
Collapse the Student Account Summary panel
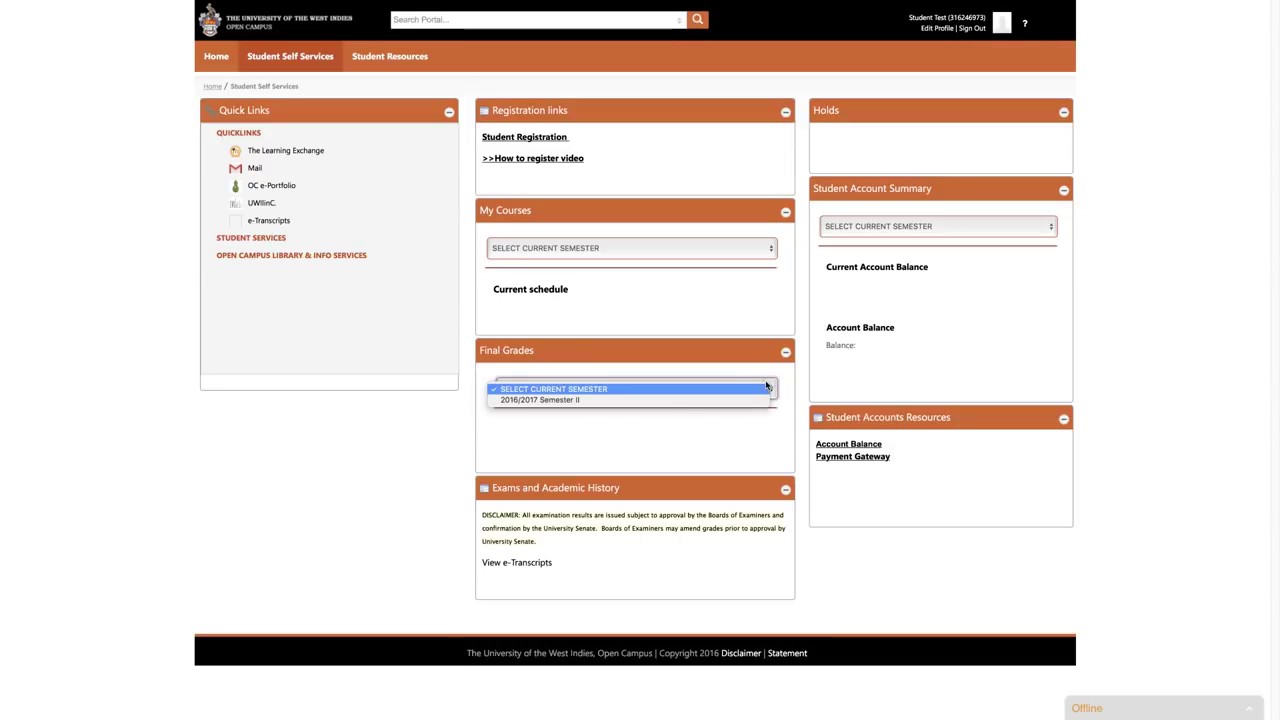coord(1063,190)
